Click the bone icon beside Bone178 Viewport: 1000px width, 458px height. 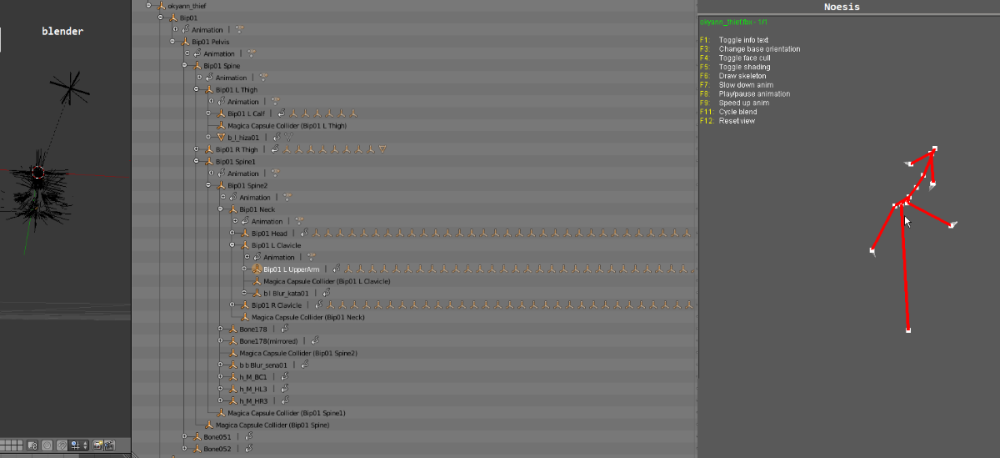pos(233,329)
